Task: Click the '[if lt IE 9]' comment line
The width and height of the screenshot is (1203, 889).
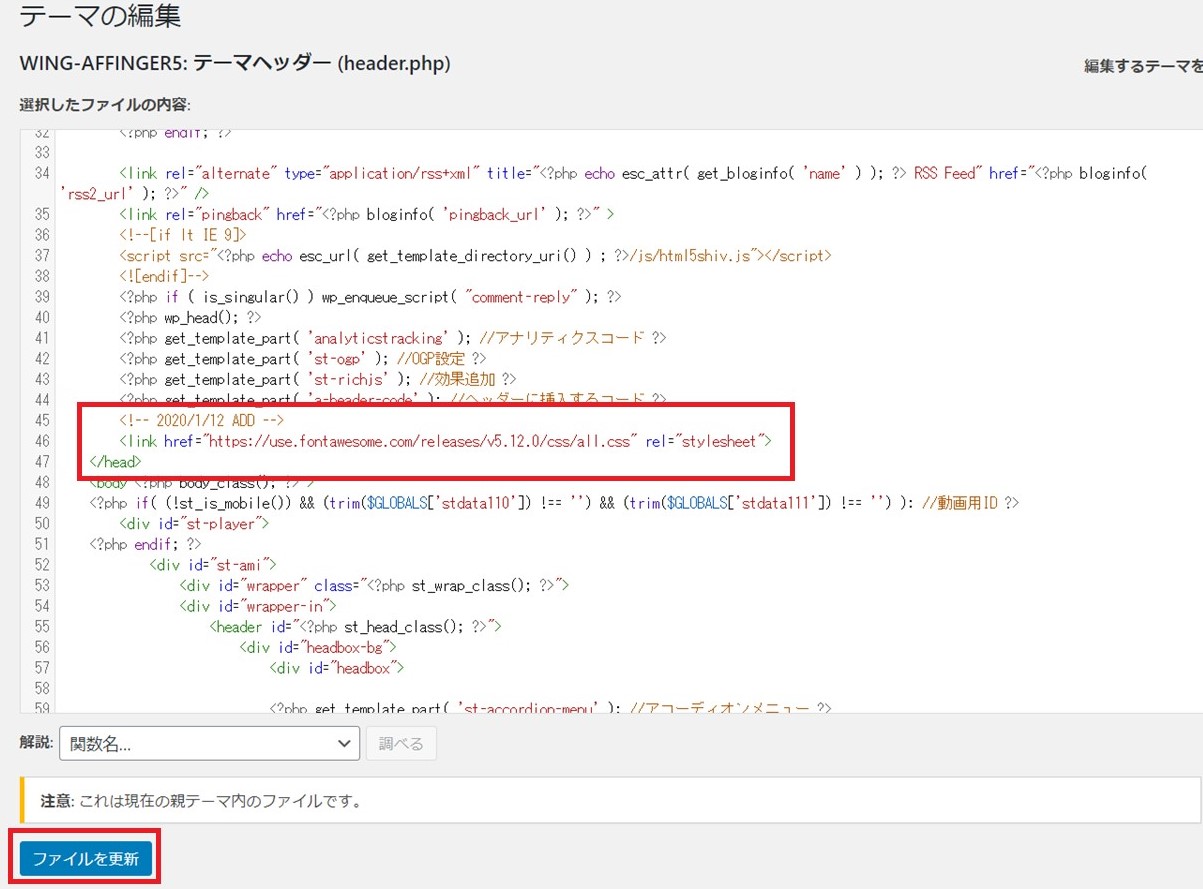Action: (183, 235)
